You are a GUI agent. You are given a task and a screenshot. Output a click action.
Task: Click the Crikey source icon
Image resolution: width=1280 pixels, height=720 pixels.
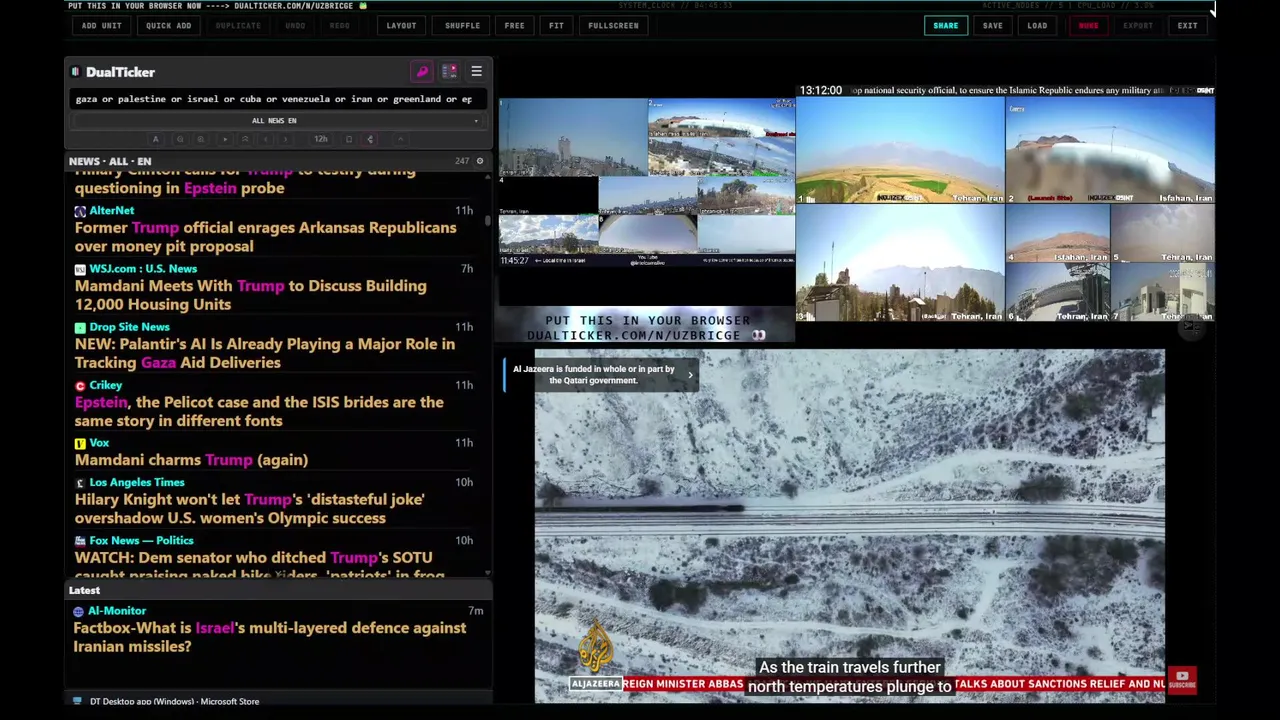point(80,385)
